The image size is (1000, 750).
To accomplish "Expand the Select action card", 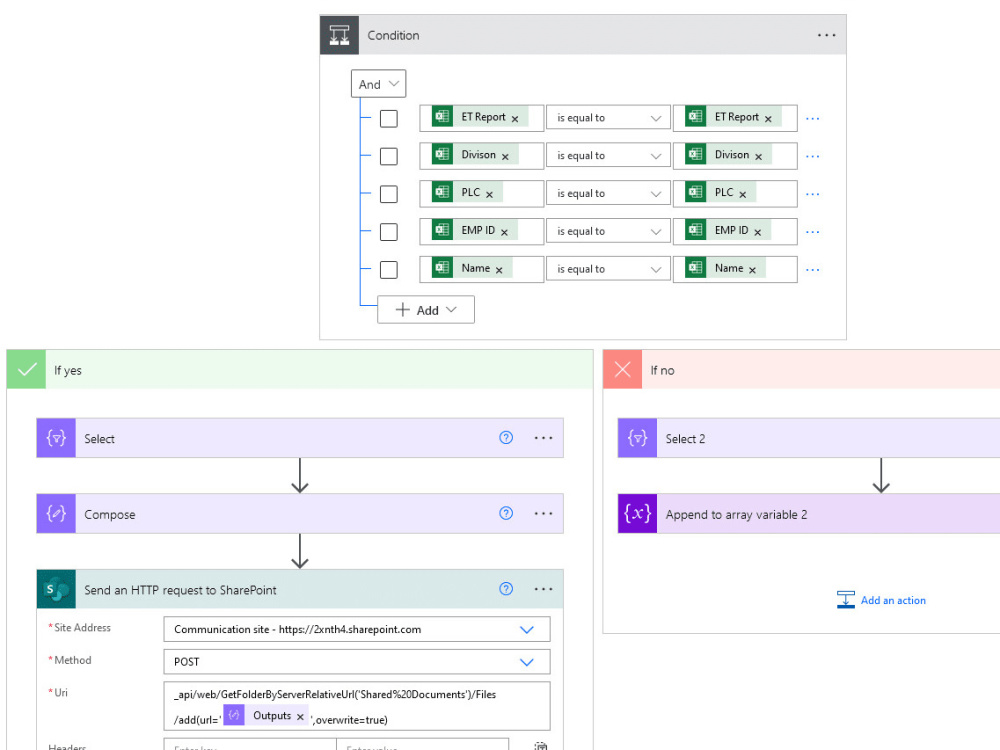I will coord(300,438).
